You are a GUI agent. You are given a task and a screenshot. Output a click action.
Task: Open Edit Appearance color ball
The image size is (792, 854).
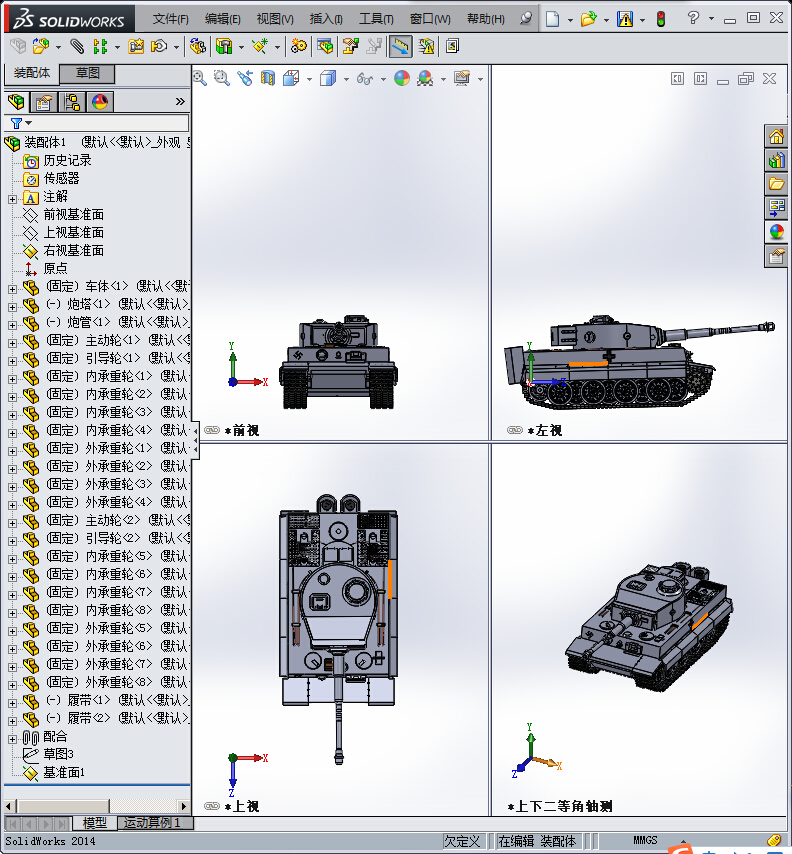(402, 79)
